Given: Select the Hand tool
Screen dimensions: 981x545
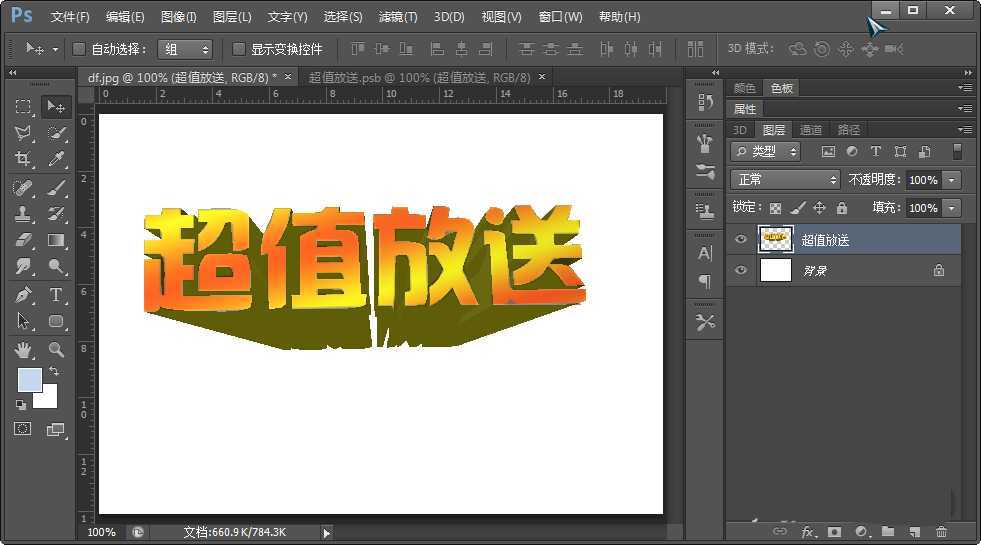Looking at the screenshot, I should 23,349.
